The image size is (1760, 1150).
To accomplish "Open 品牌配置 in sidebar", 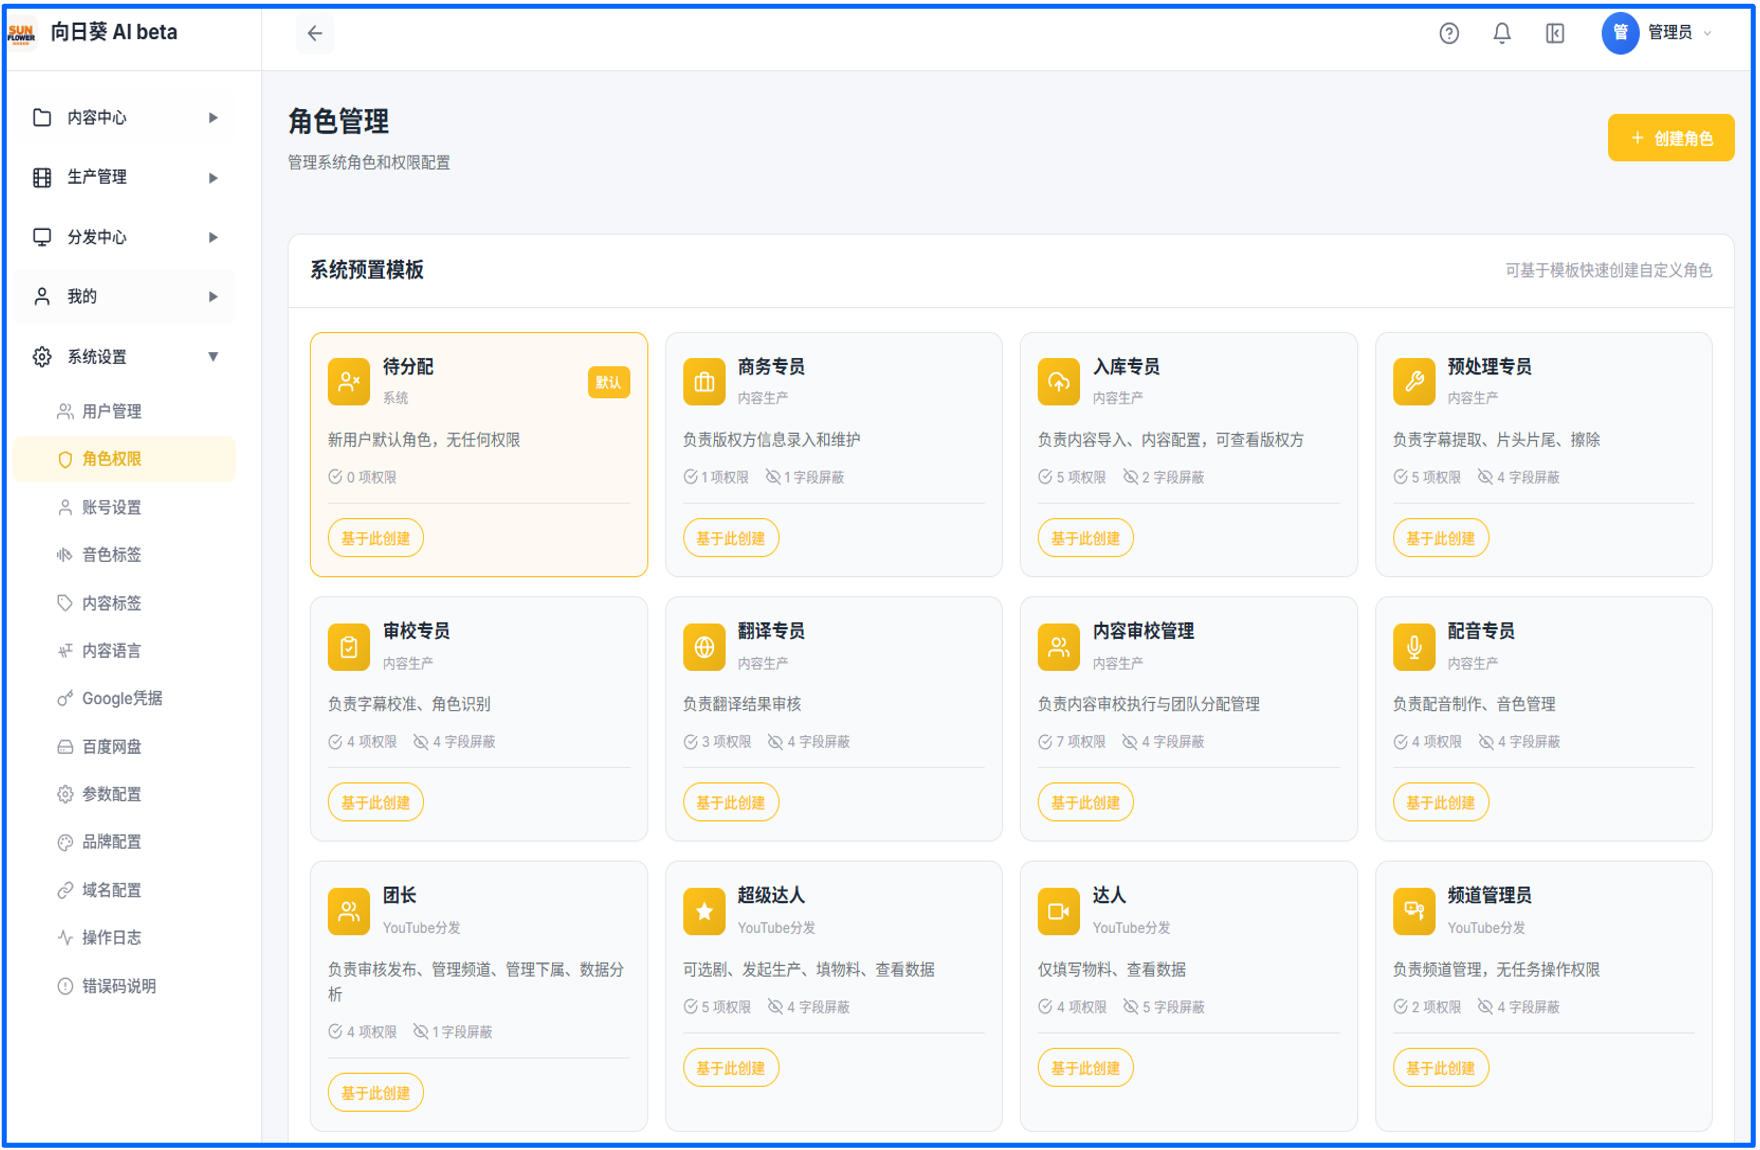I will pyautogui.click(x=125, y=842).
